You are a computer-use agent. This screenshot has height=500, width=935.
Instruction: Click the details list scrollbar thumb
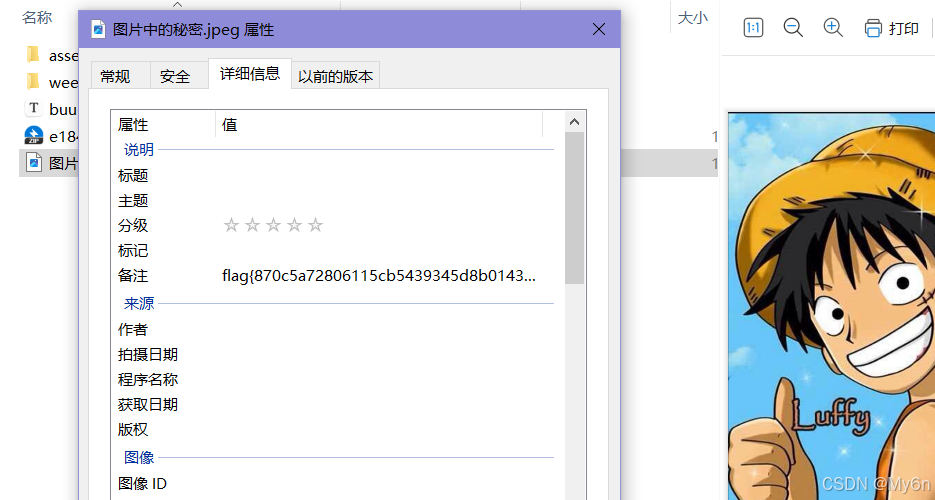574,208
